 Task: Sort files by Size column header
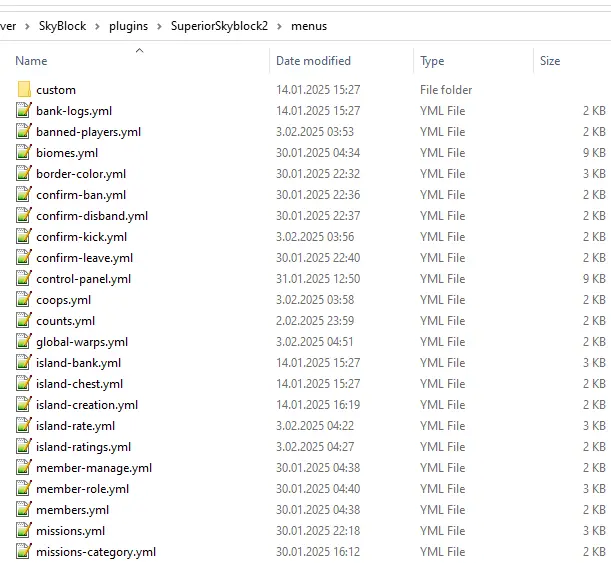[550, 61]
